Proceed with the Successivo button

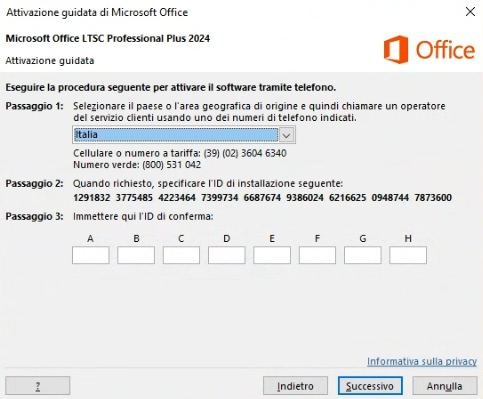[370, 386]
